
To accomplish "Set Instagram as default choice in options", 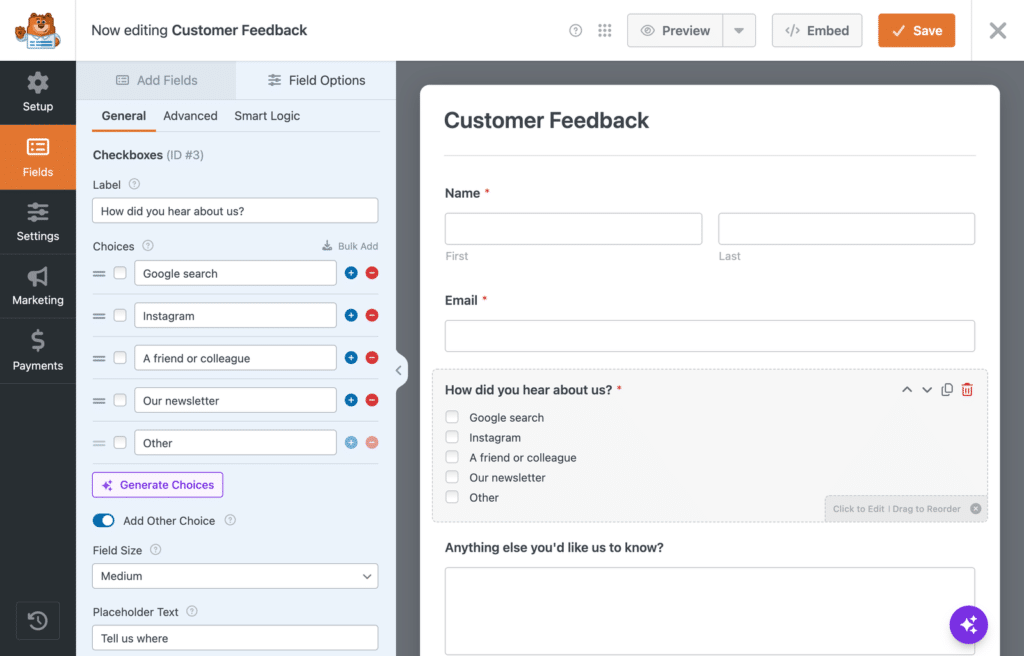I will 120,316.
